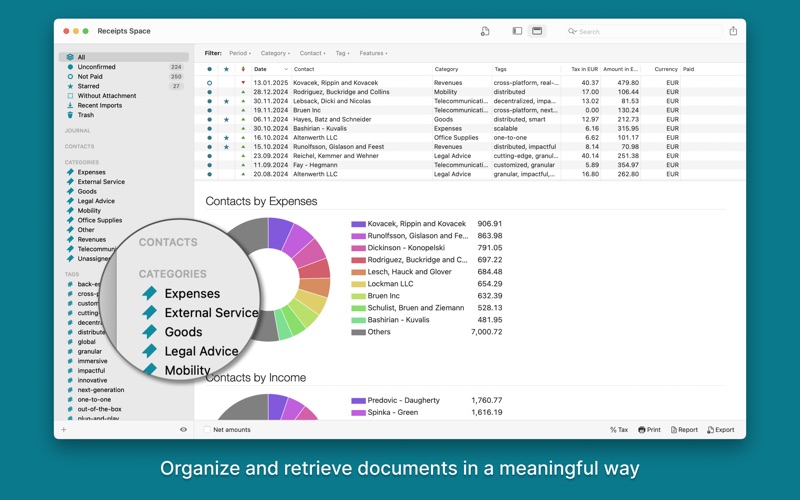Select the Goods category in sidebar

point(87,191)
